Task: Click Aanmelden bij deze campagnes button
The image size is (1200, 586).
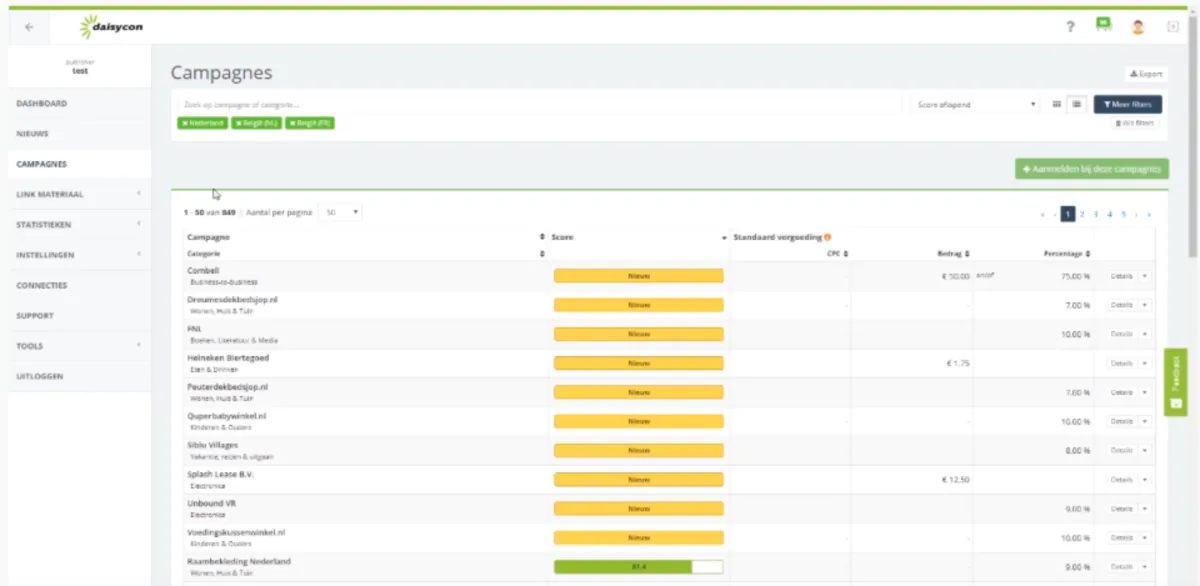Action: coord(1091,169)
